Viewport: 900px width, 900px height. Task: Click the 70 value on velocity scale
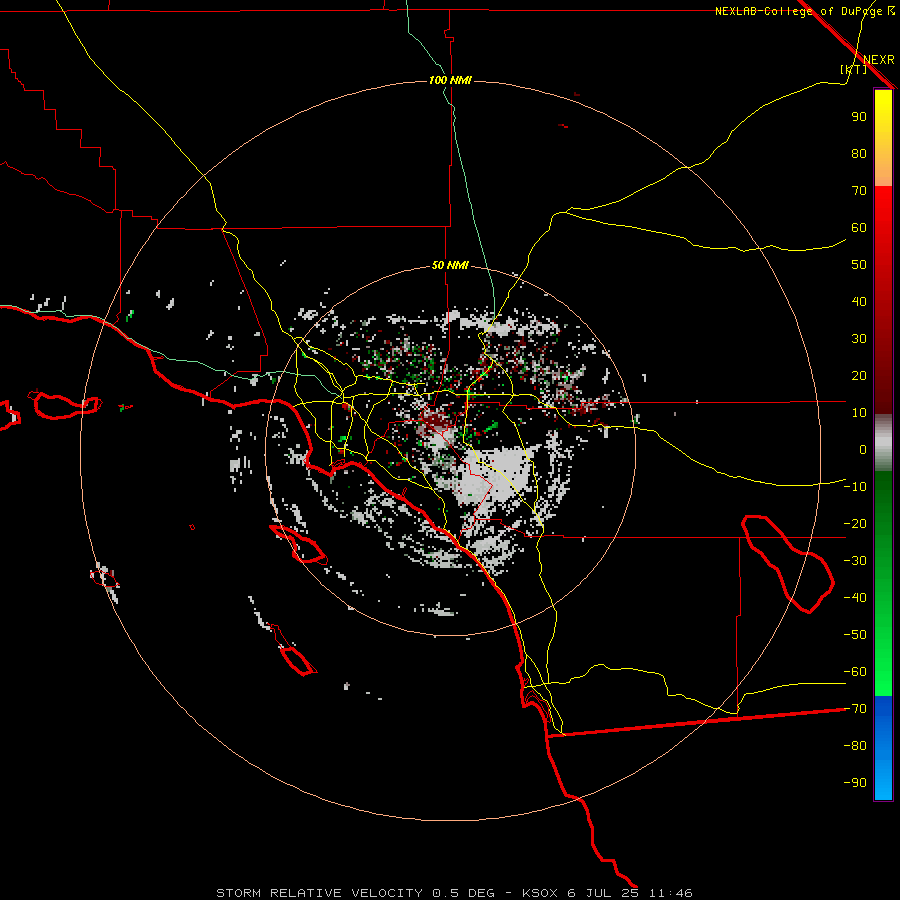[859, 191]
